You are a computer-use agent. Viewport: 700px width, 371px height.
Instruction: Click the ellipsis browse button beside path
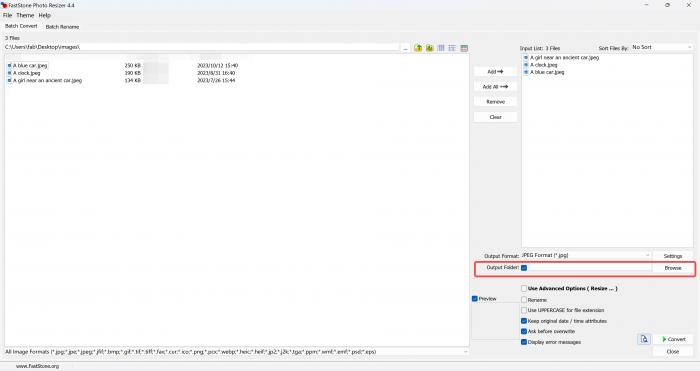405,48
